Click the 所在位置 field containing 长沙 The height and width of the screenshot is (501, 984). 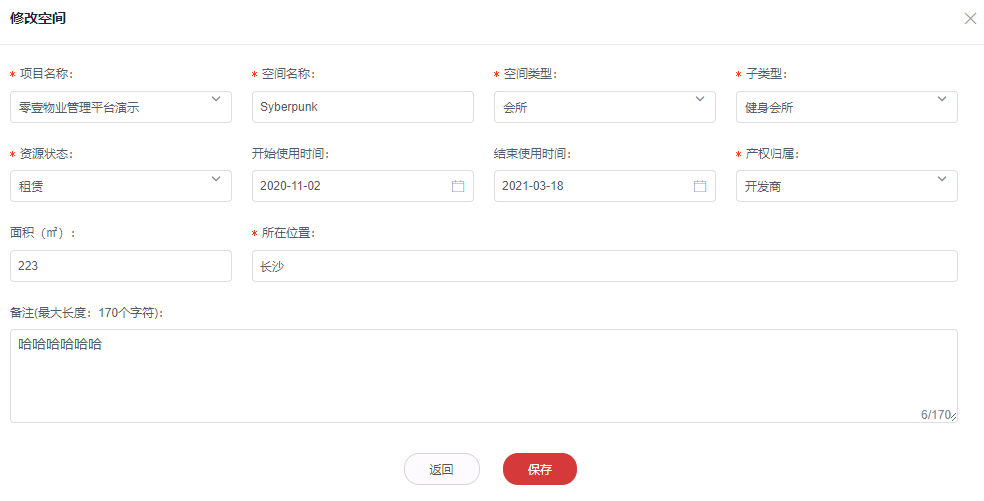[x=605, y=266]
